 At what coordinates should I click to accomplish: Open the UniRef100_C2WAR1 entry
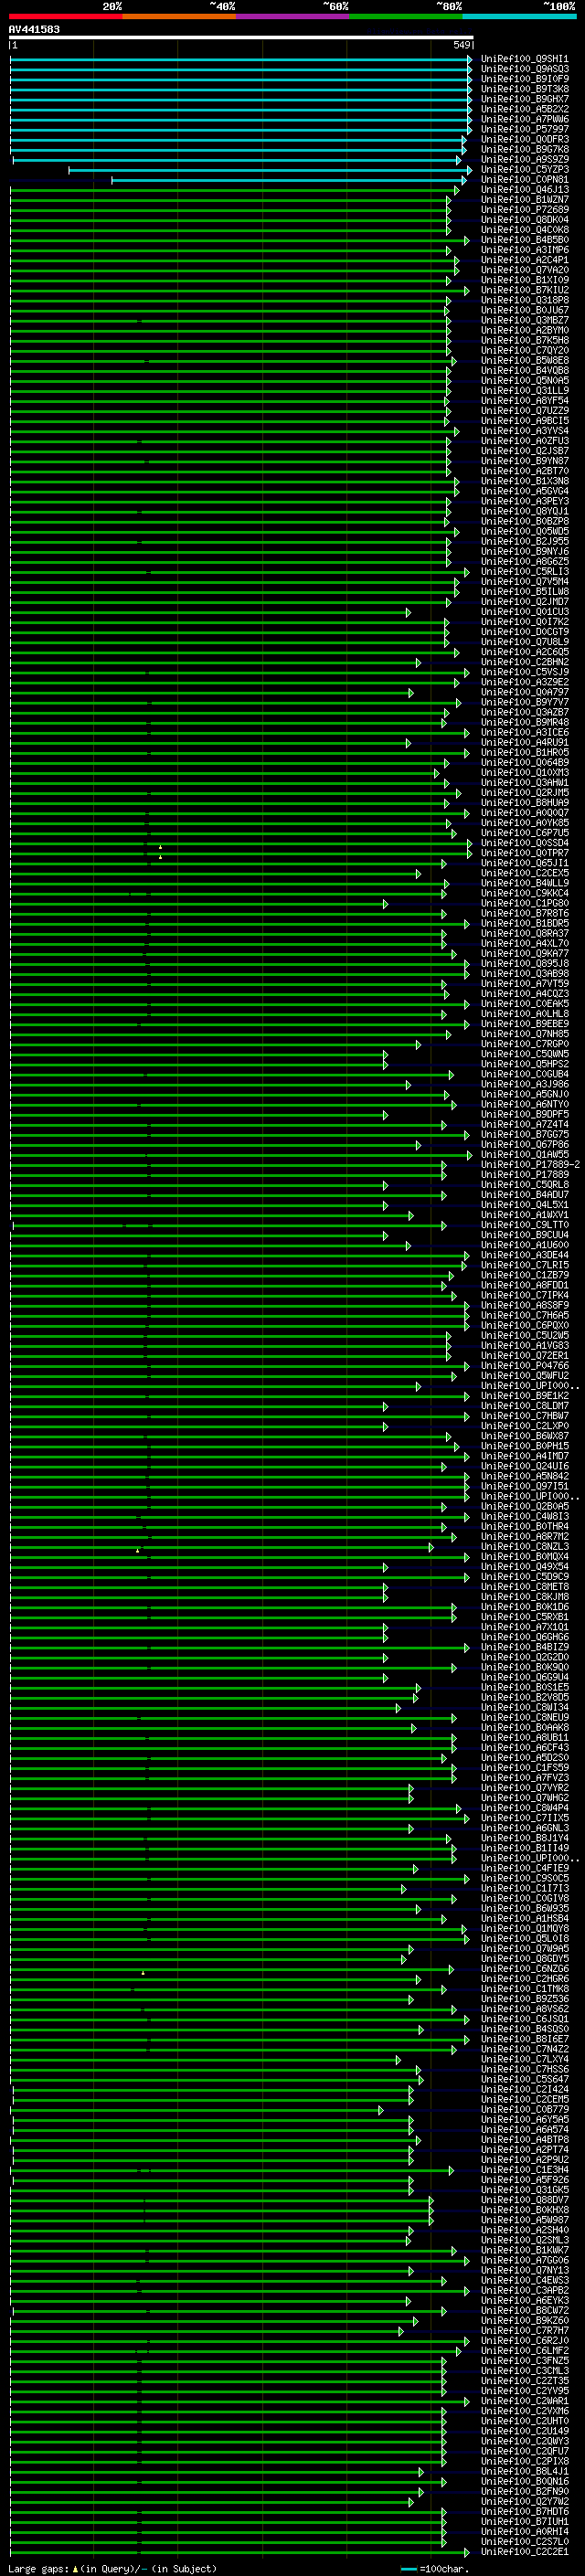524,2401
